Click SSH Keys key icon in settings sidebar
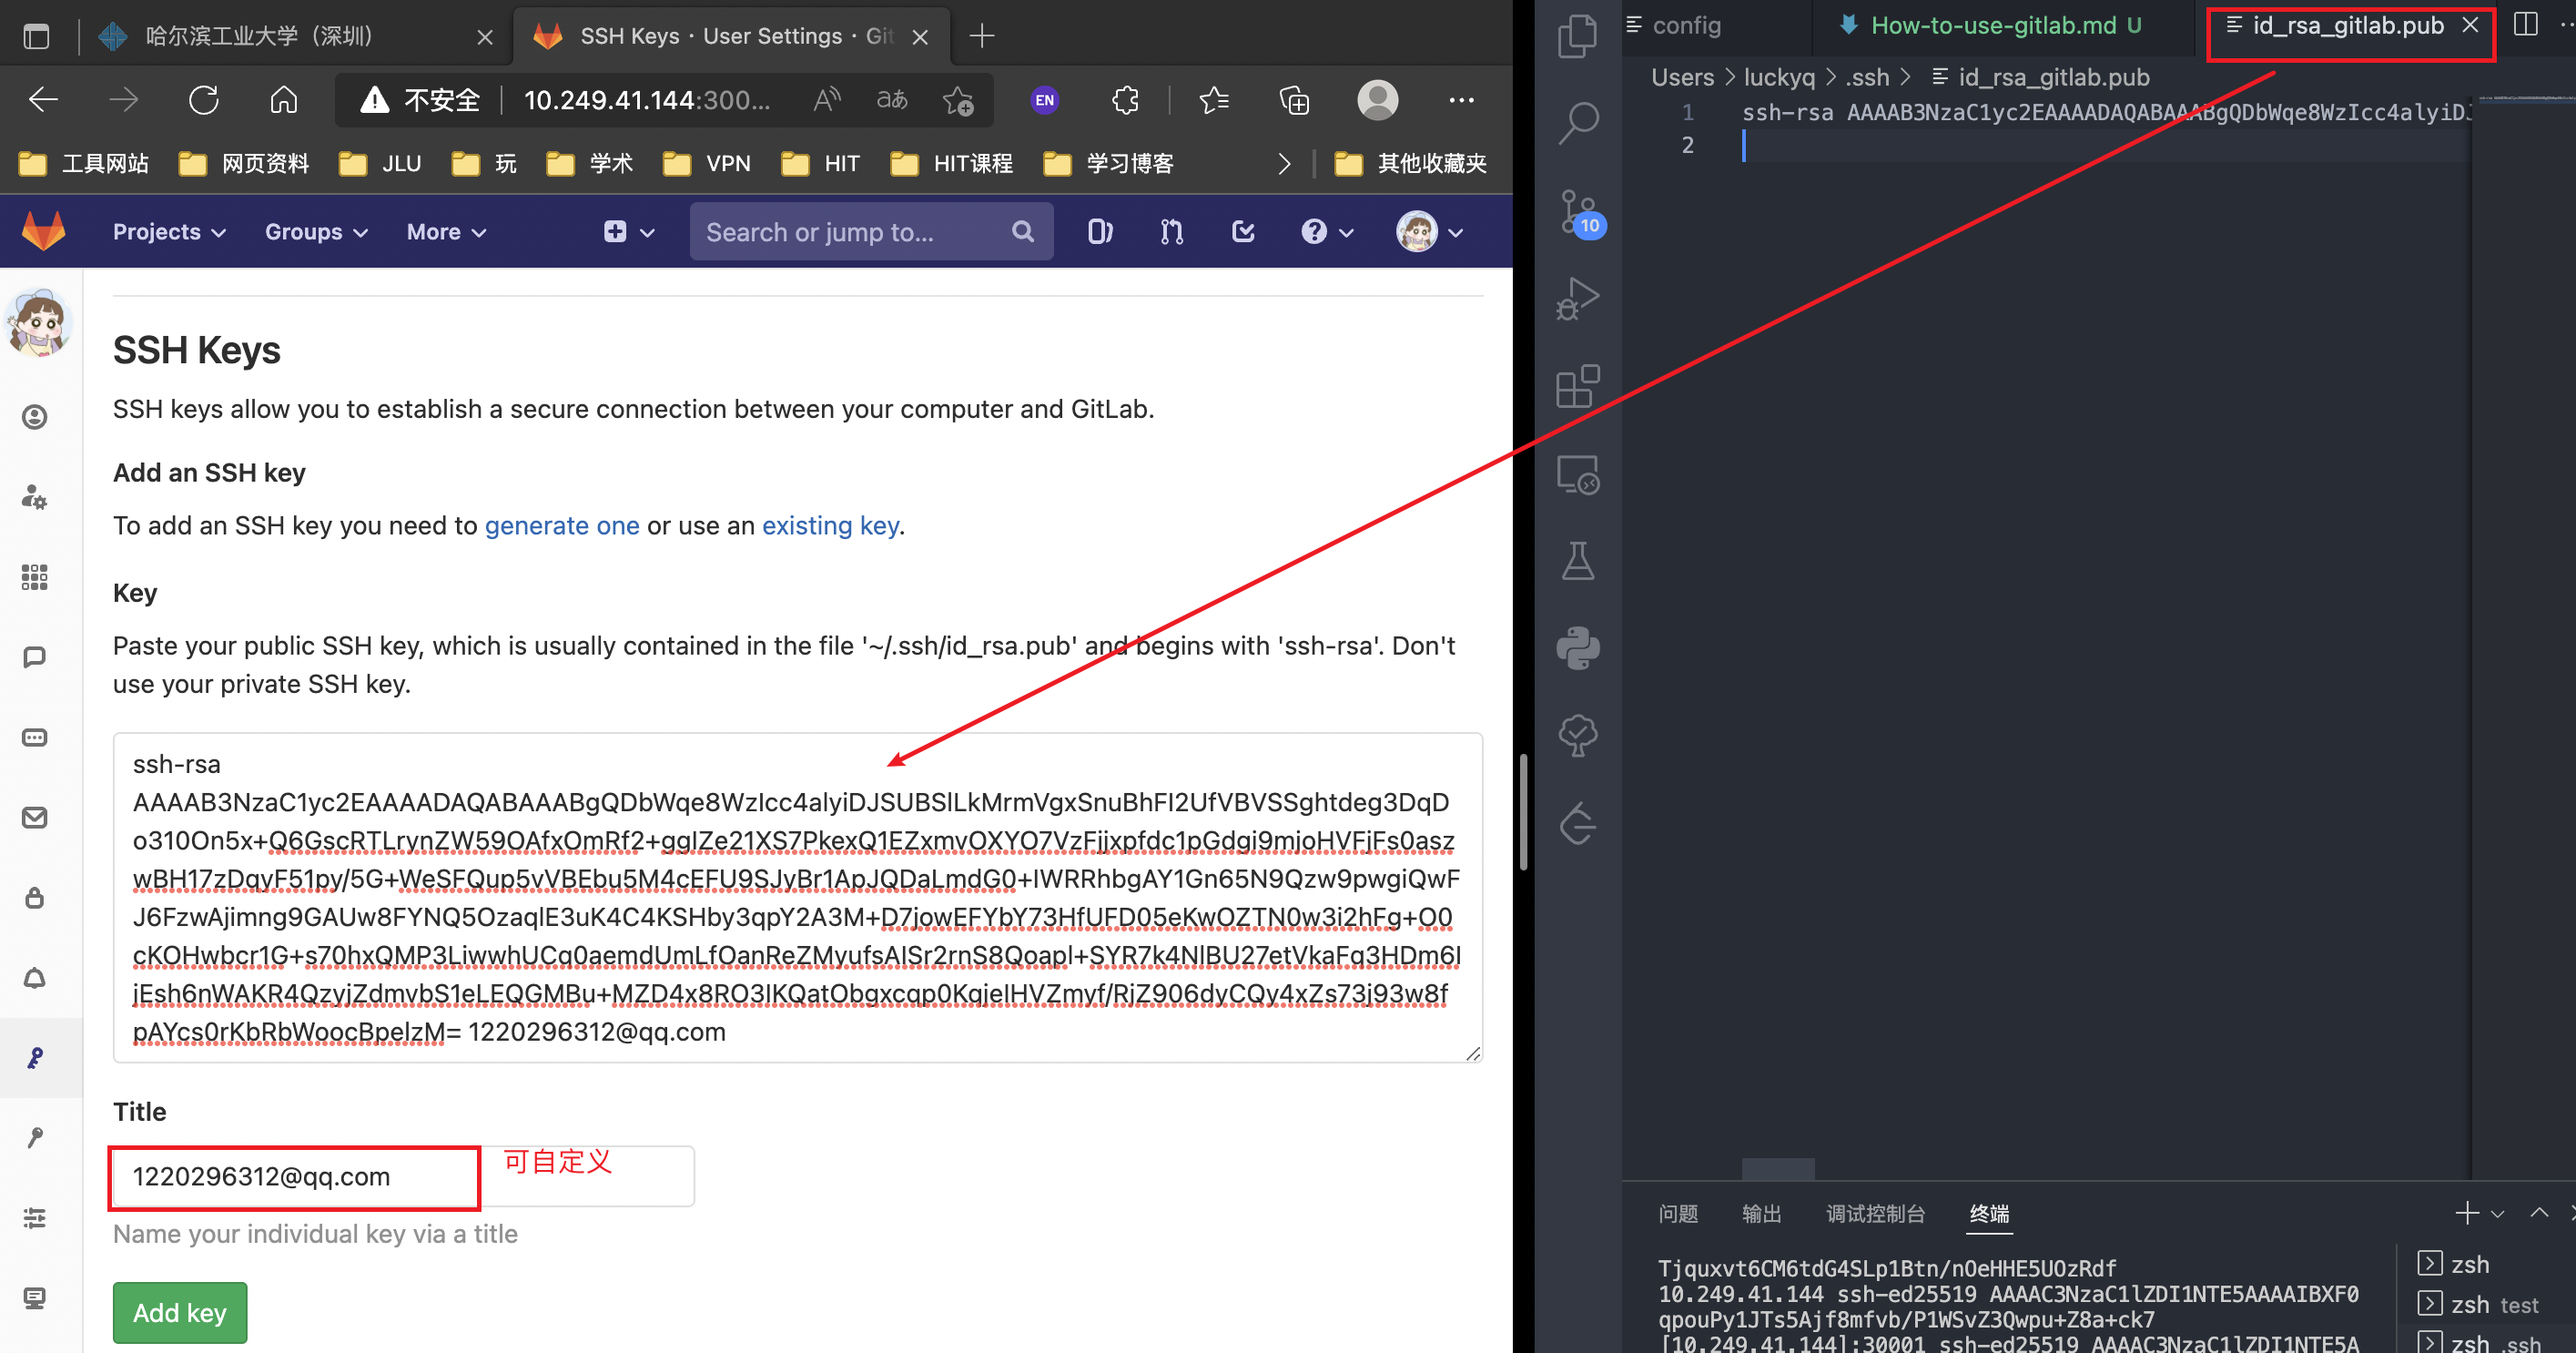 [35, 1058]
